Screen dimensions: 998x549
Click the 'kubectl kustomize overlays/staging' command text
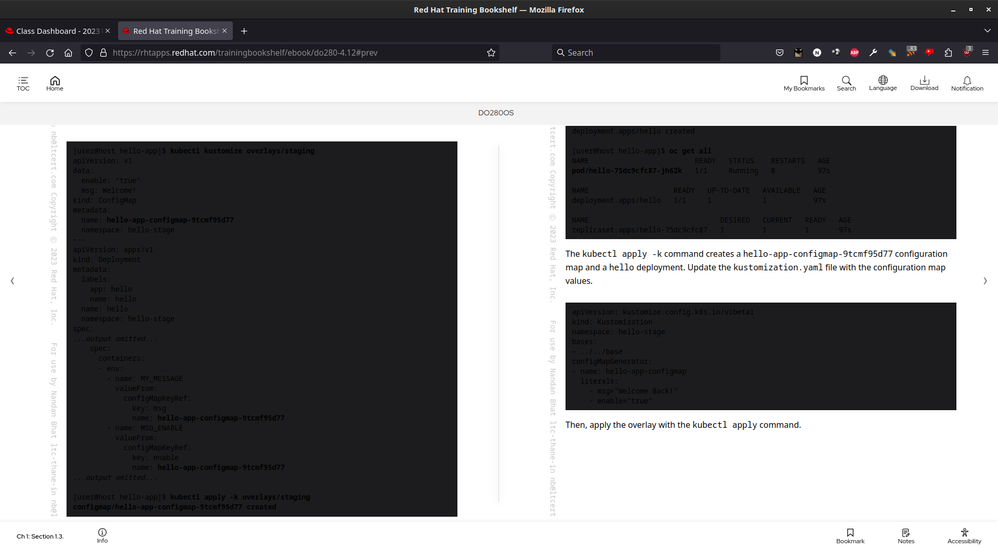point(242,151)
